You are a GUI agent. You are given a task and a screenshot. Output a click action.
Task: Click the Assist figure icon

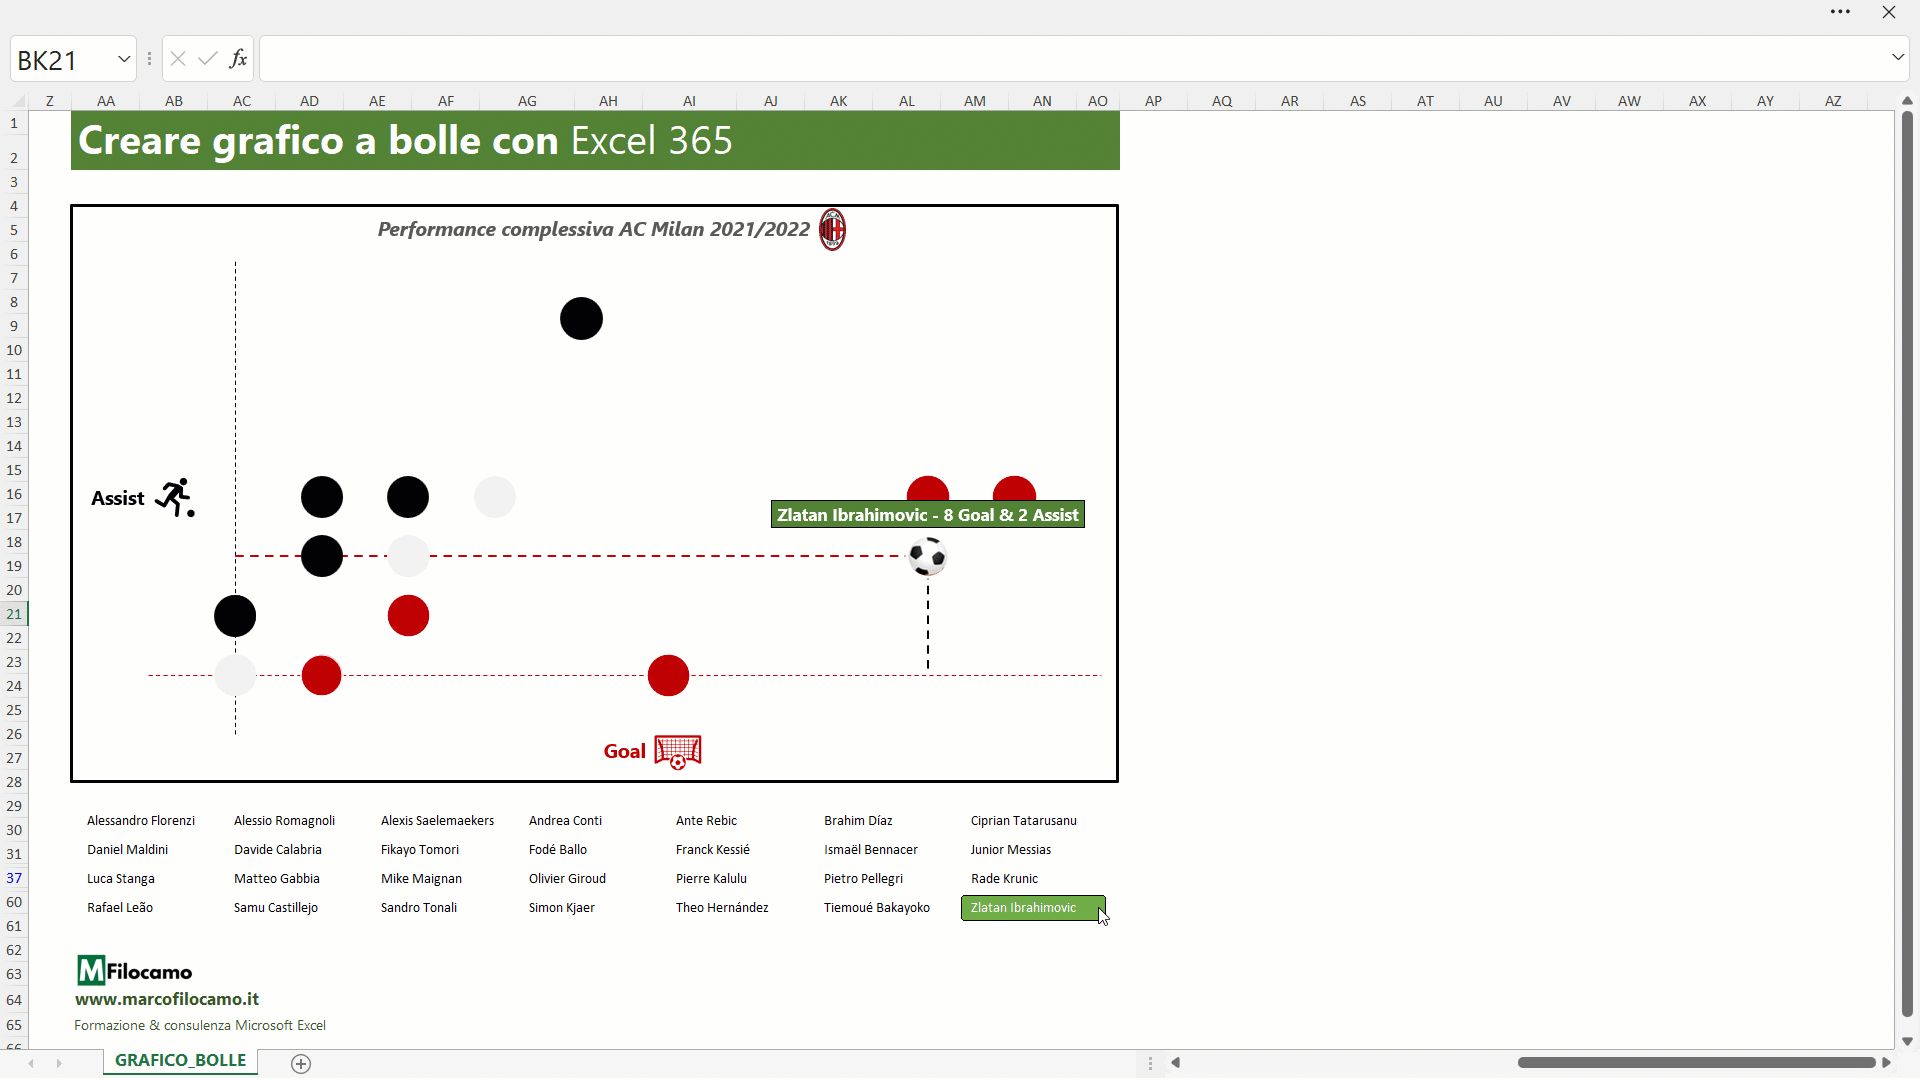[170, 496]
